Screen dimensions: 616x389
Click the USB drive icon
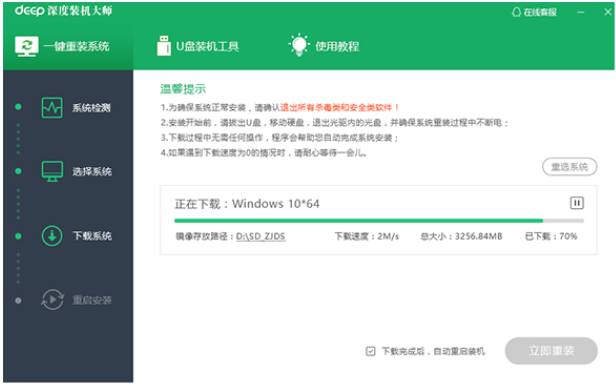[x=164, y=46]
